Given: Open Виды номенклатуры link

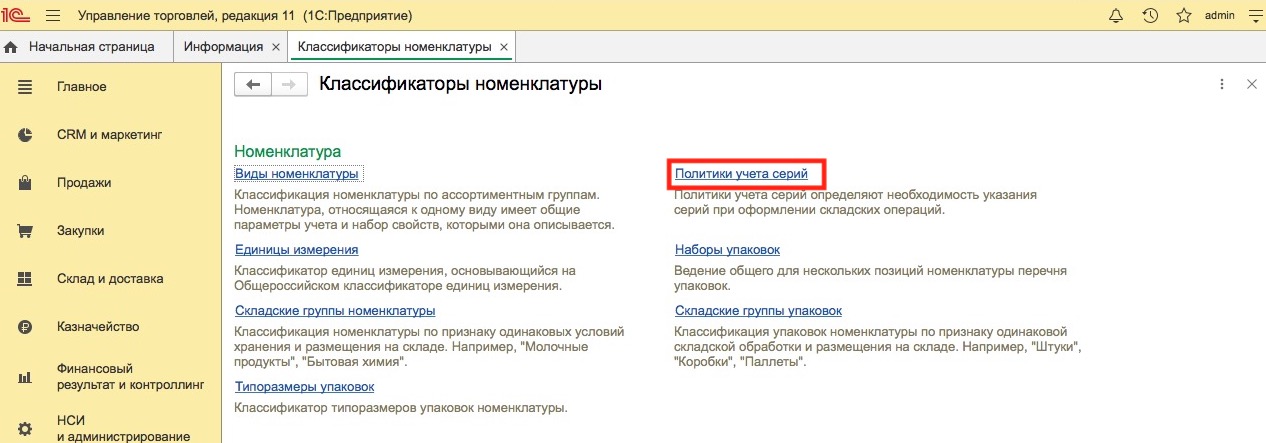Looking at the screenshot, I should click(296, 174).
